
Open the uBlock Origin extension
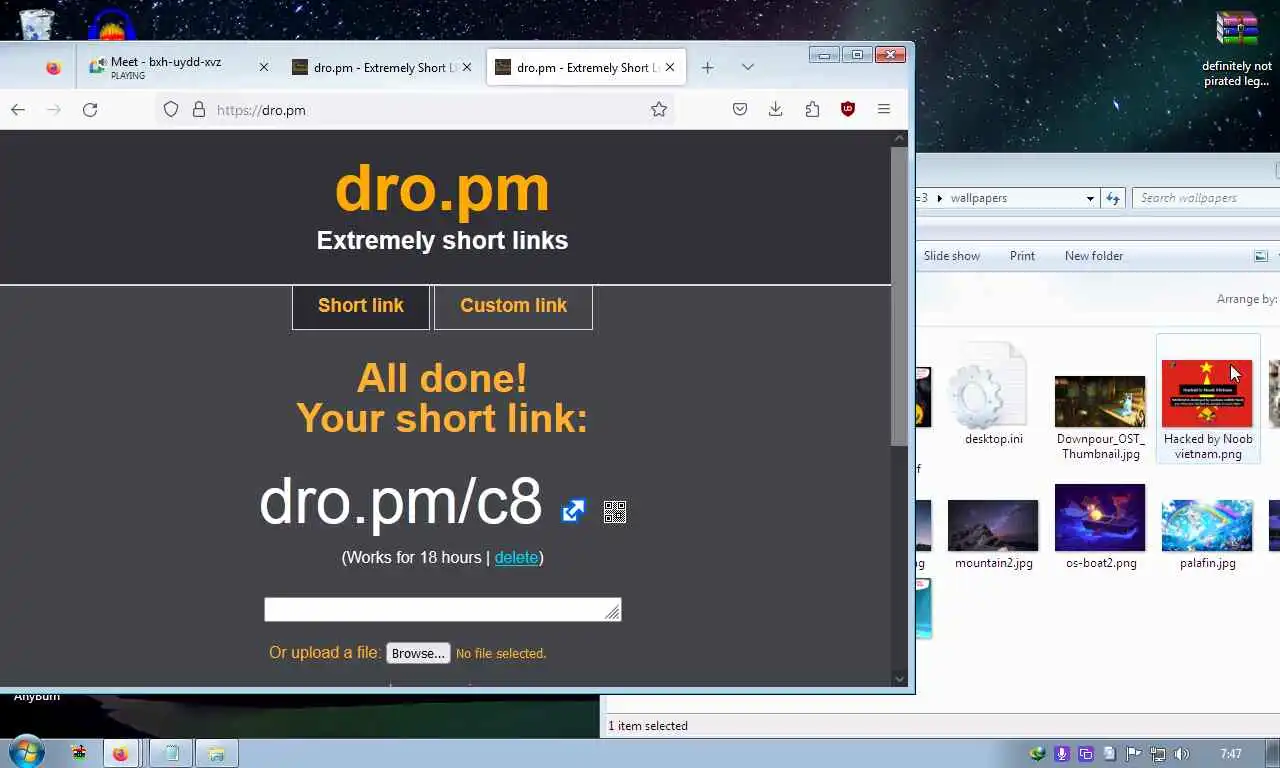tap(848, 110)
